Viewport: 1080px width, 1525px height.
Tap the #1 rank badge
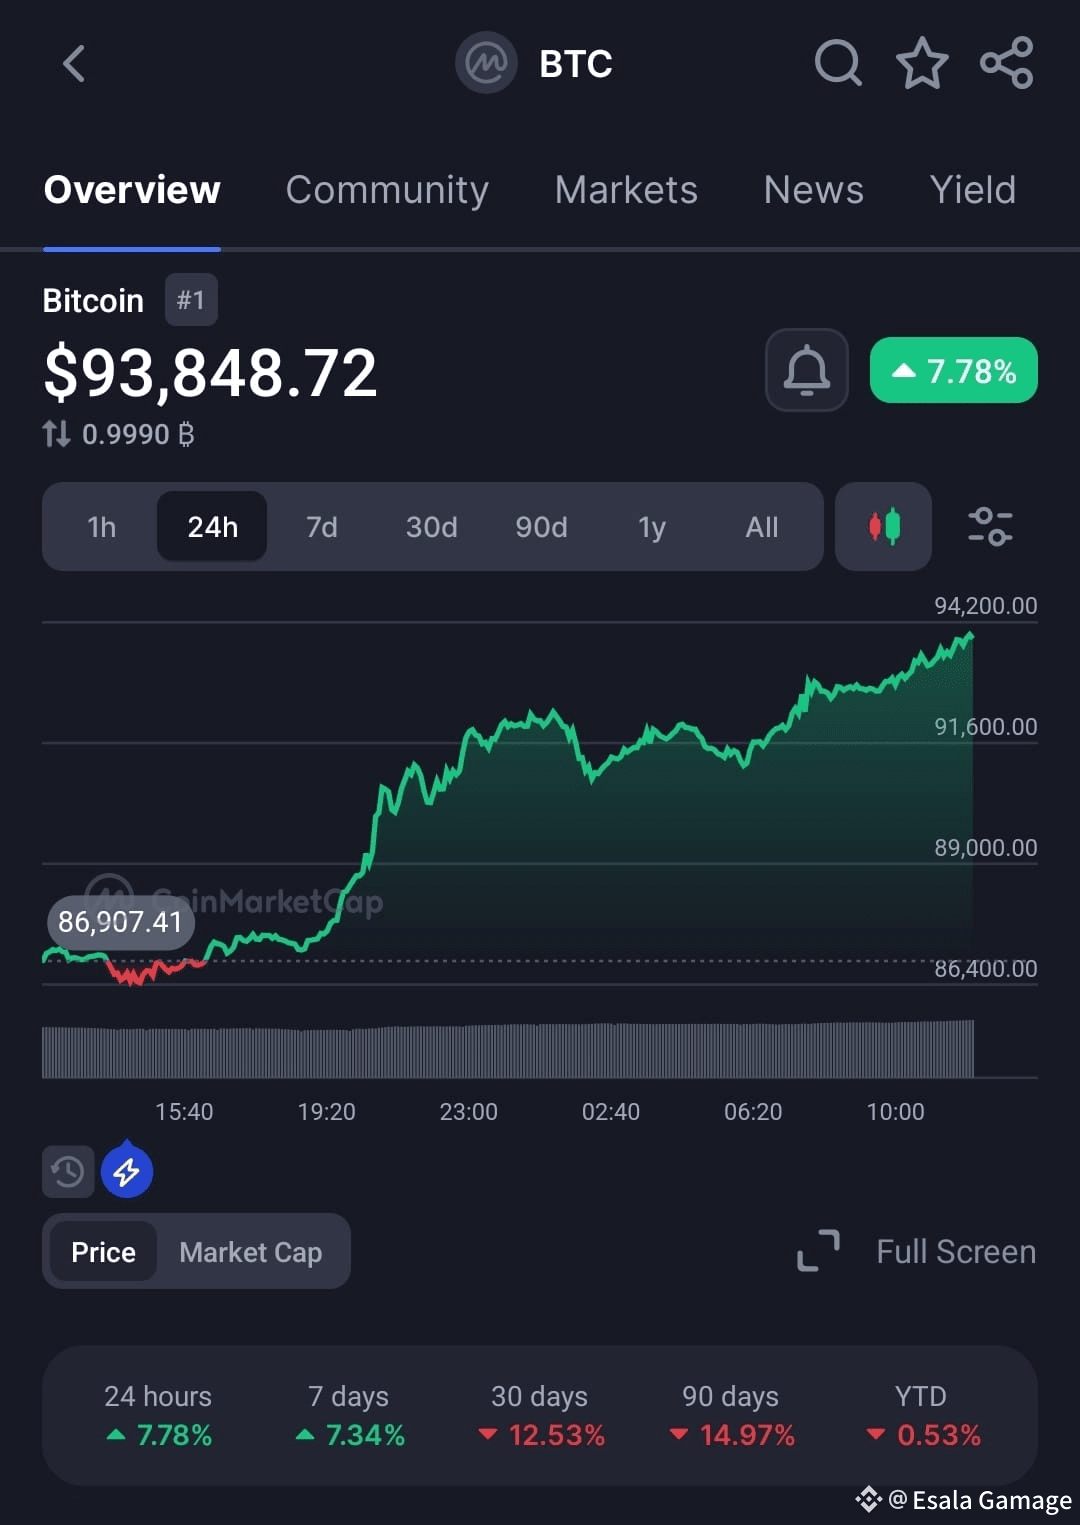pyautogui.click(x=191, y=300)
